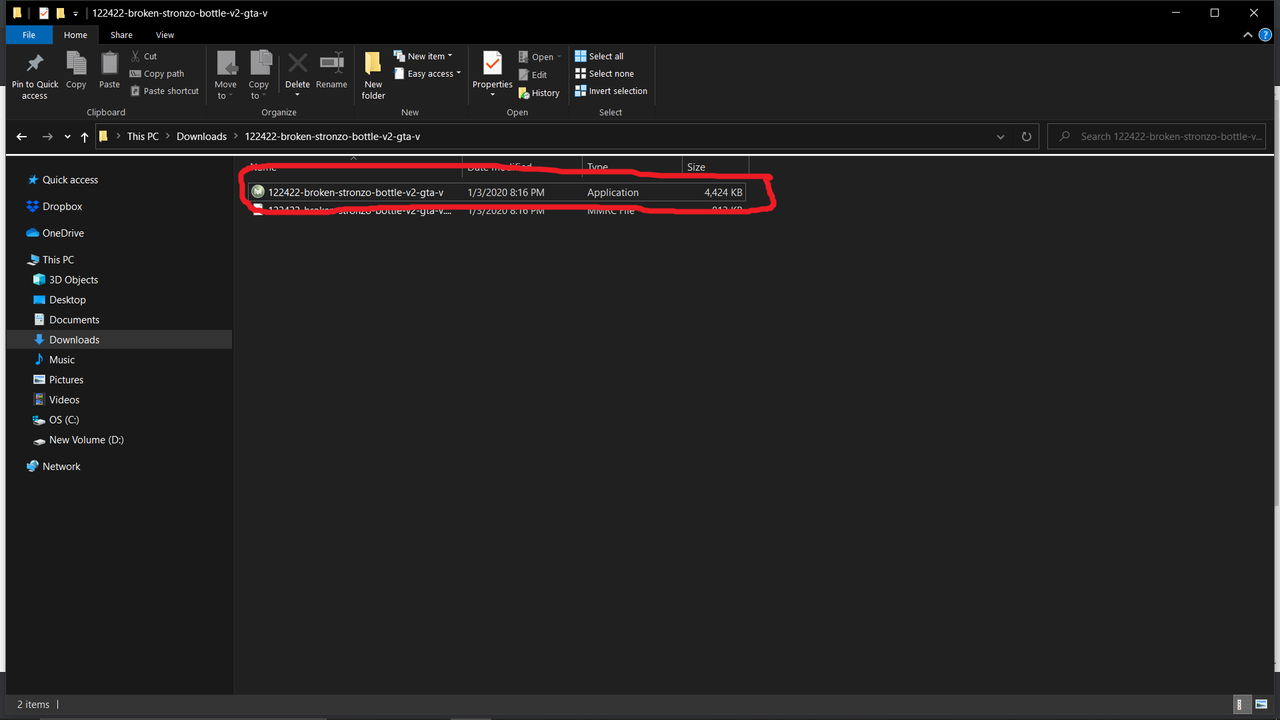The width and height of the screenshot is (1280, 720).
Task: Refresh the folder view
Action: coord(1026,136)
